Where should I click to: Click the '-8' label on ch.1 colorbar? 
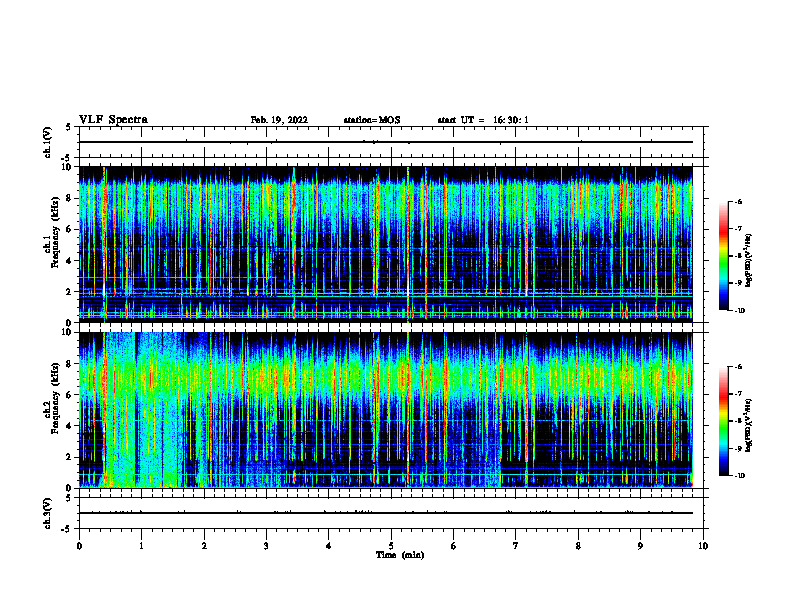[x=738, y=256]
